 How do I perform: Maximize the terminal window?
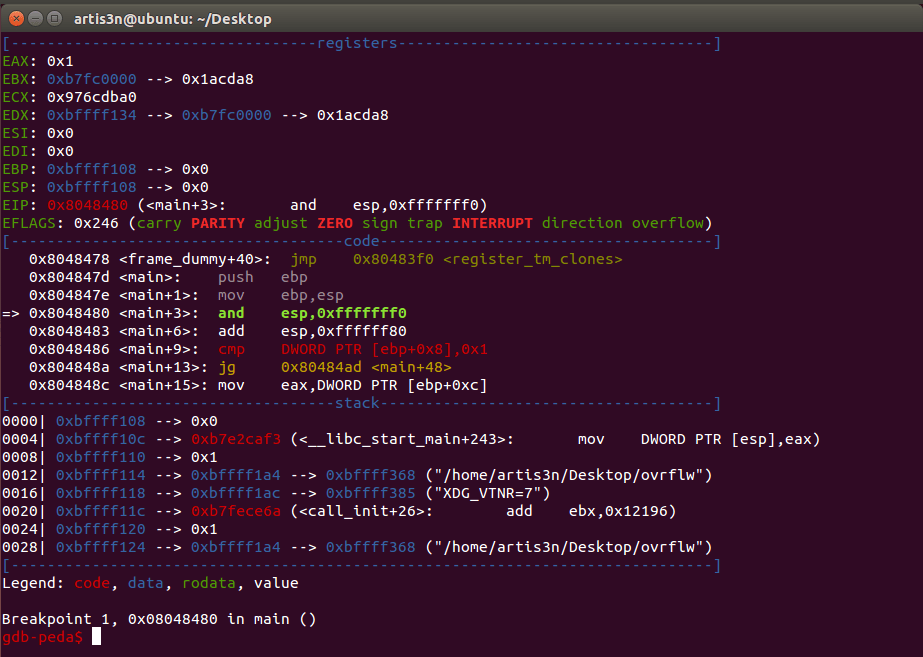(x=54, y=19)
